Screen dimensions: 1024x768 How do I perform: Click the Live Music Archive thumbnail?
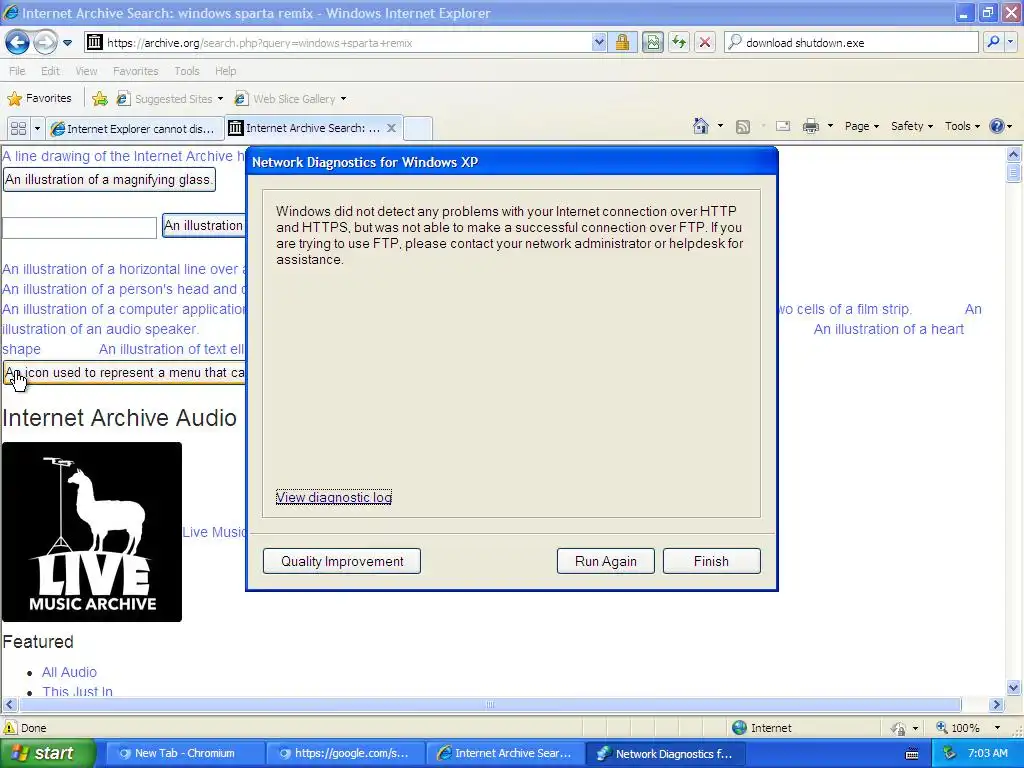[x=91, y=532]
